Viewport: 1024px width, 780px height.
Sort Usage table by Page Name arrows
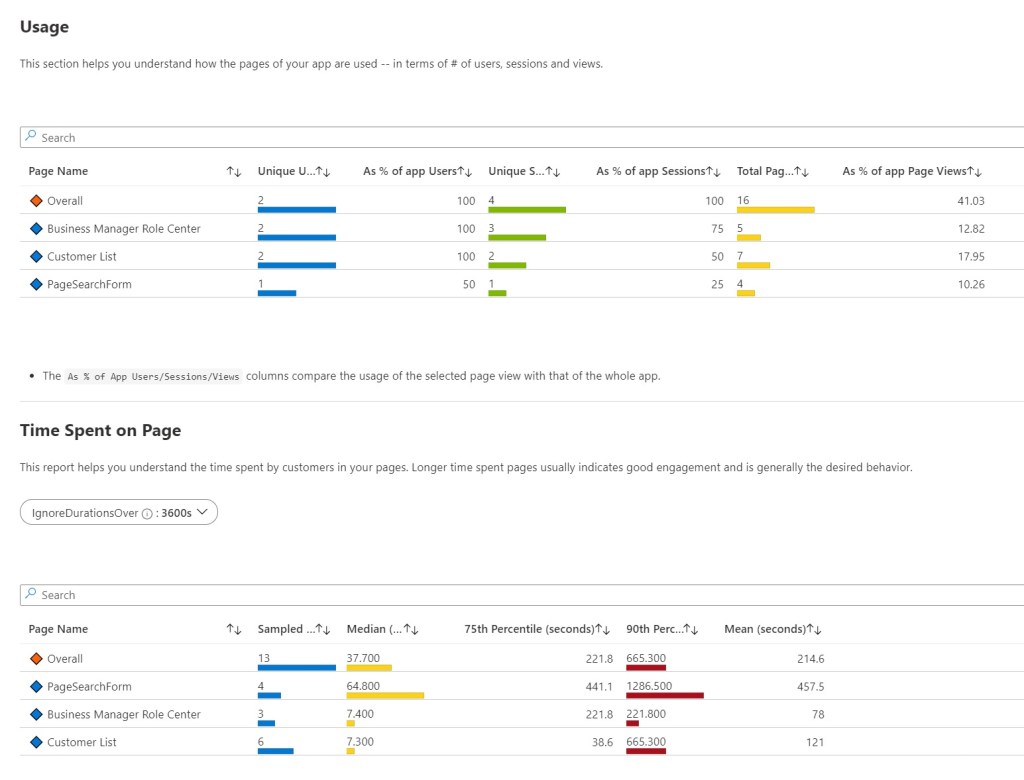tap(234, 172)
